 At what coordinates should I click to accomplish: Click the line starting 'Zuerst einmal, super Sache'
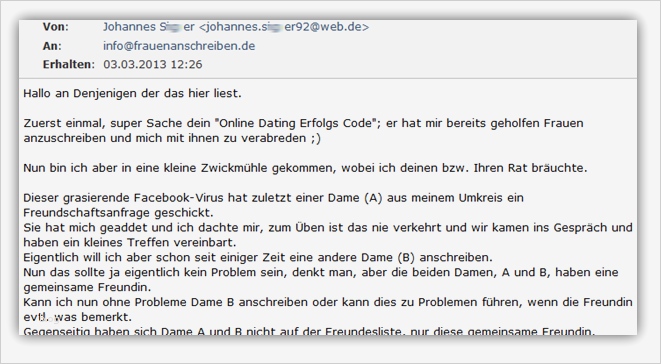[304, 123]
